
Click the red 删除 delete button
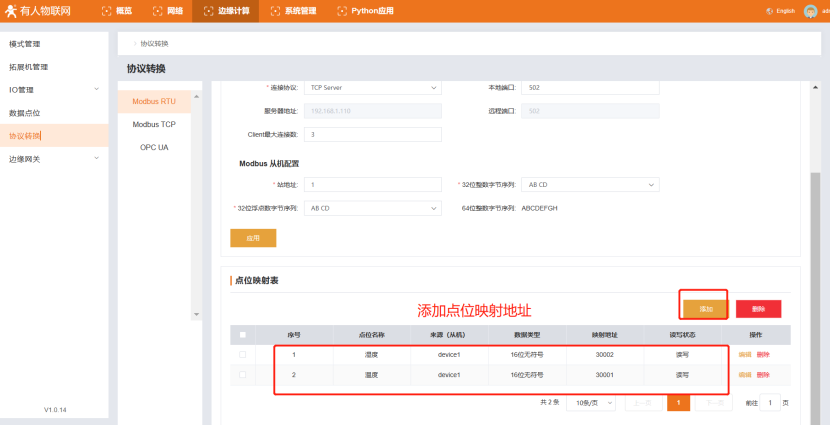tap(758, 309)
